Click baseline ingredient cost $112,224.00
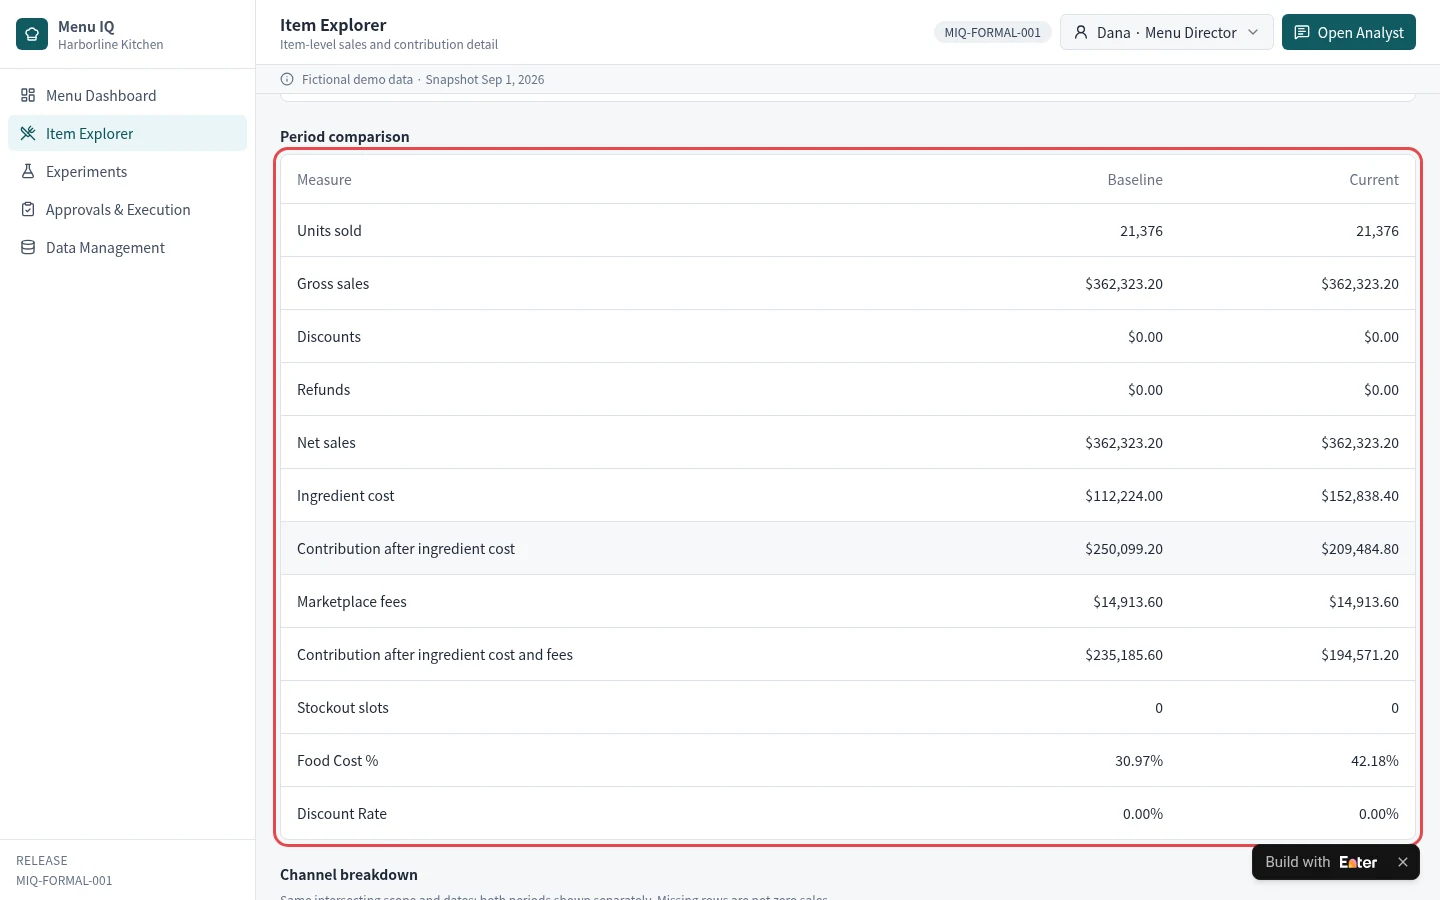The height and width of the screenshot is (900, 1440). [x=1124, y=496]
